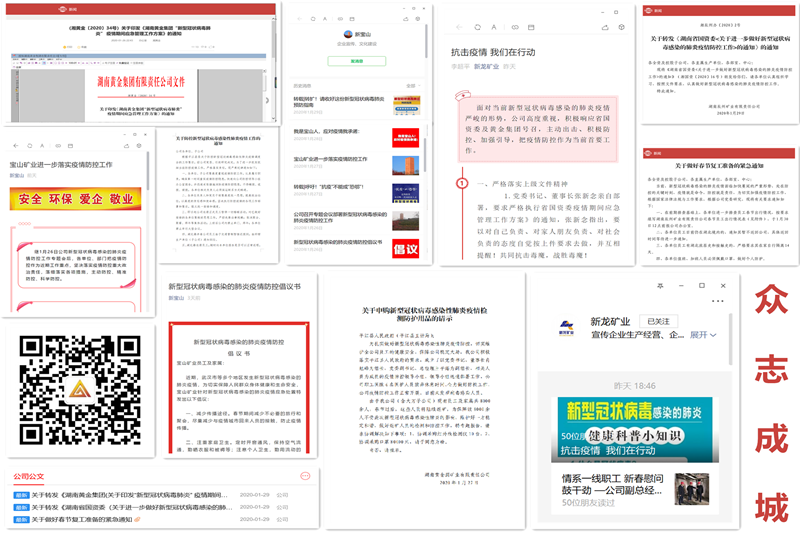
Task: Copy link of 抗击疫情 我们在行动 article
Action: [x=515, y=27]
